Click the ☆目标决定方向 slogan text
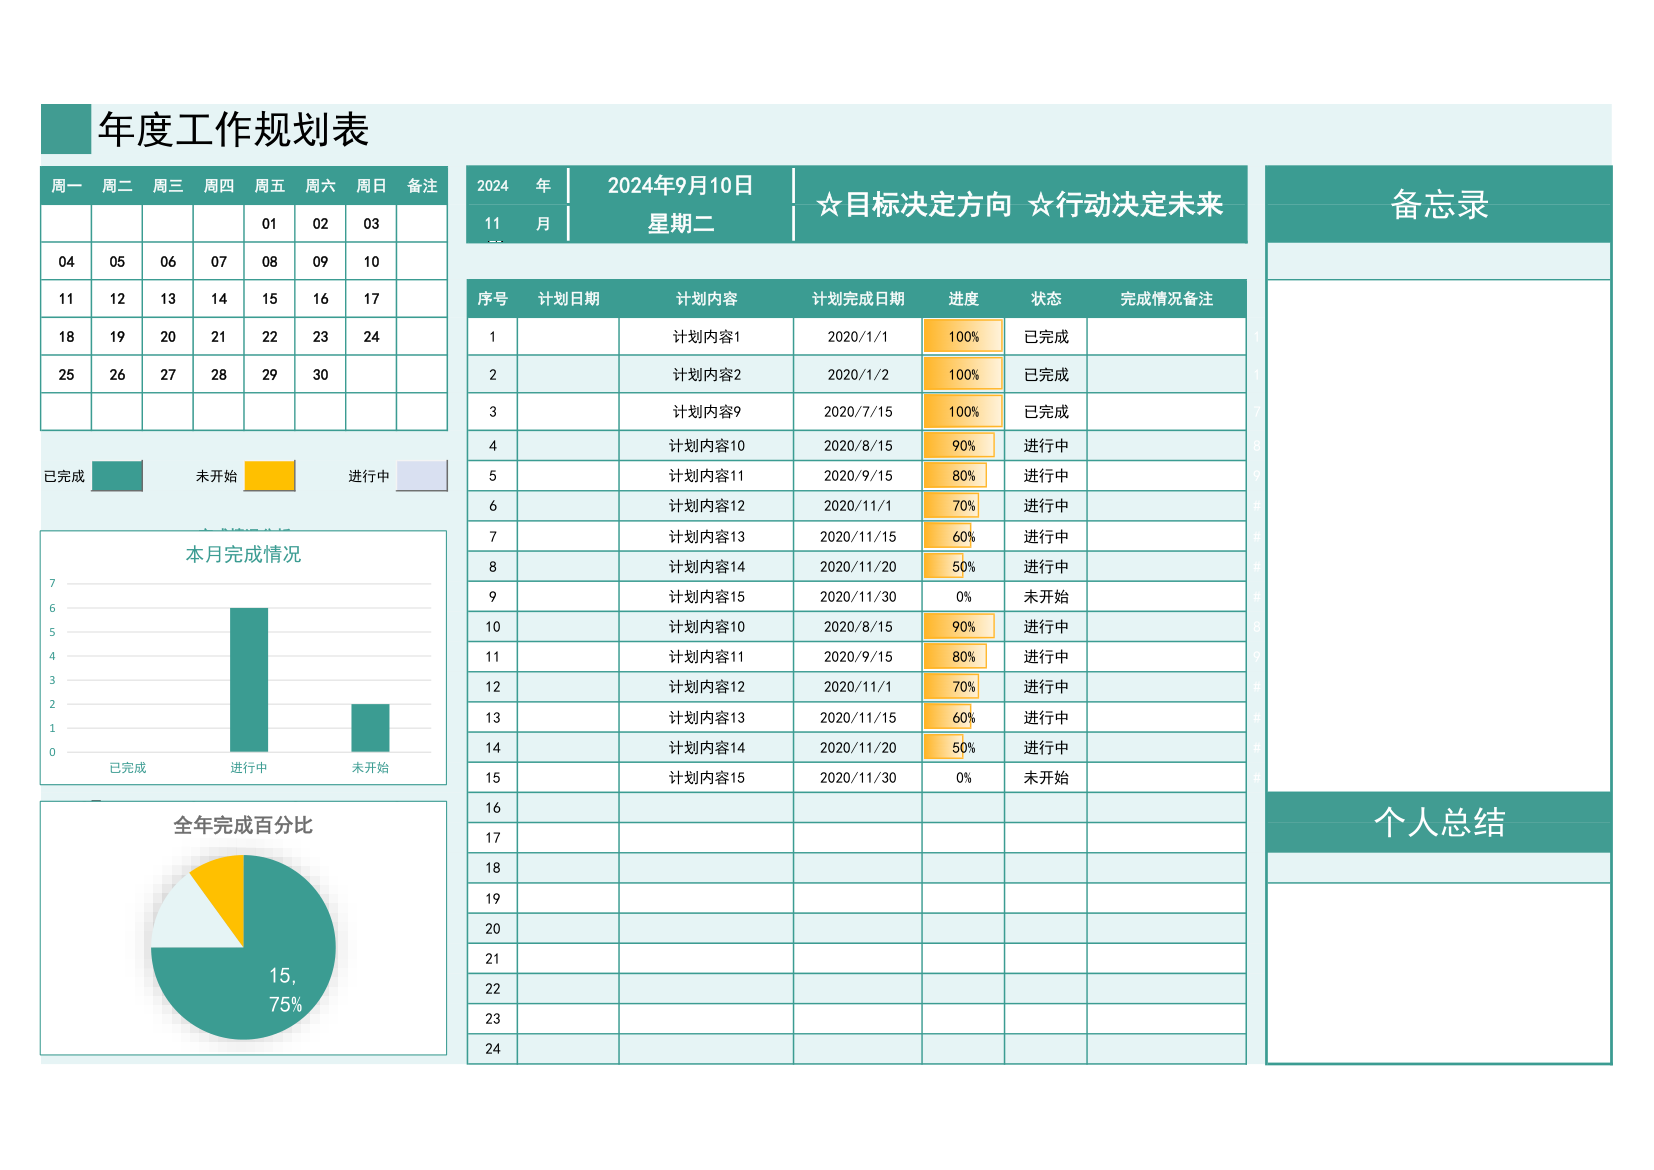 point(914,205)
